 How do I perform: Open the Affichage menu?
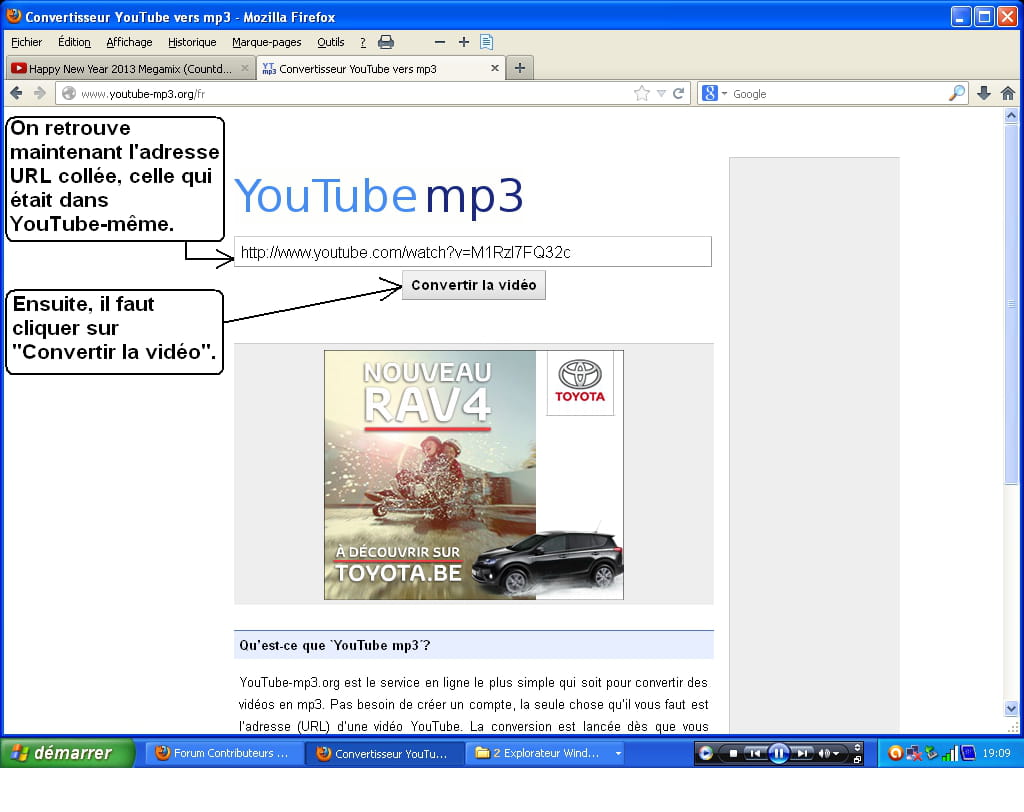129,42
